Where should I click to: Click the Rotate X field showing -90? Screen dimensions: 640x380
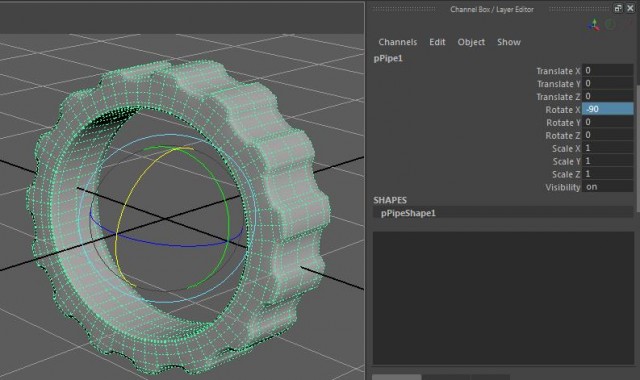point(608,109)
